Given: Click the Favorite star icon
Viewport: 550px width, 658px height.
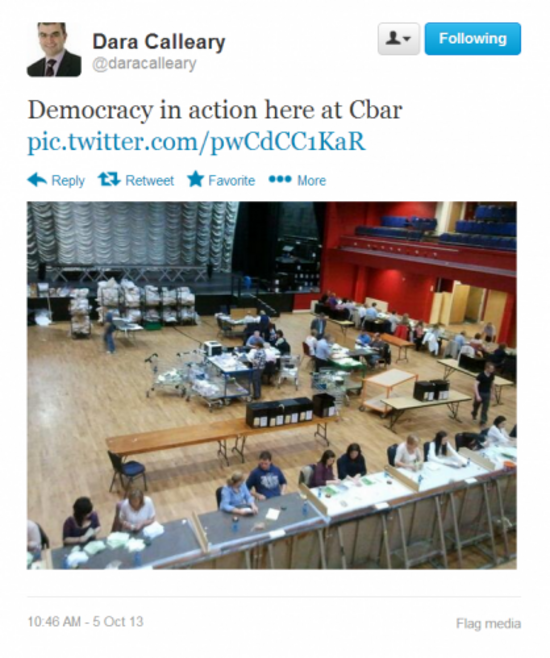Looking at the screenshot, I should (195, 179).
